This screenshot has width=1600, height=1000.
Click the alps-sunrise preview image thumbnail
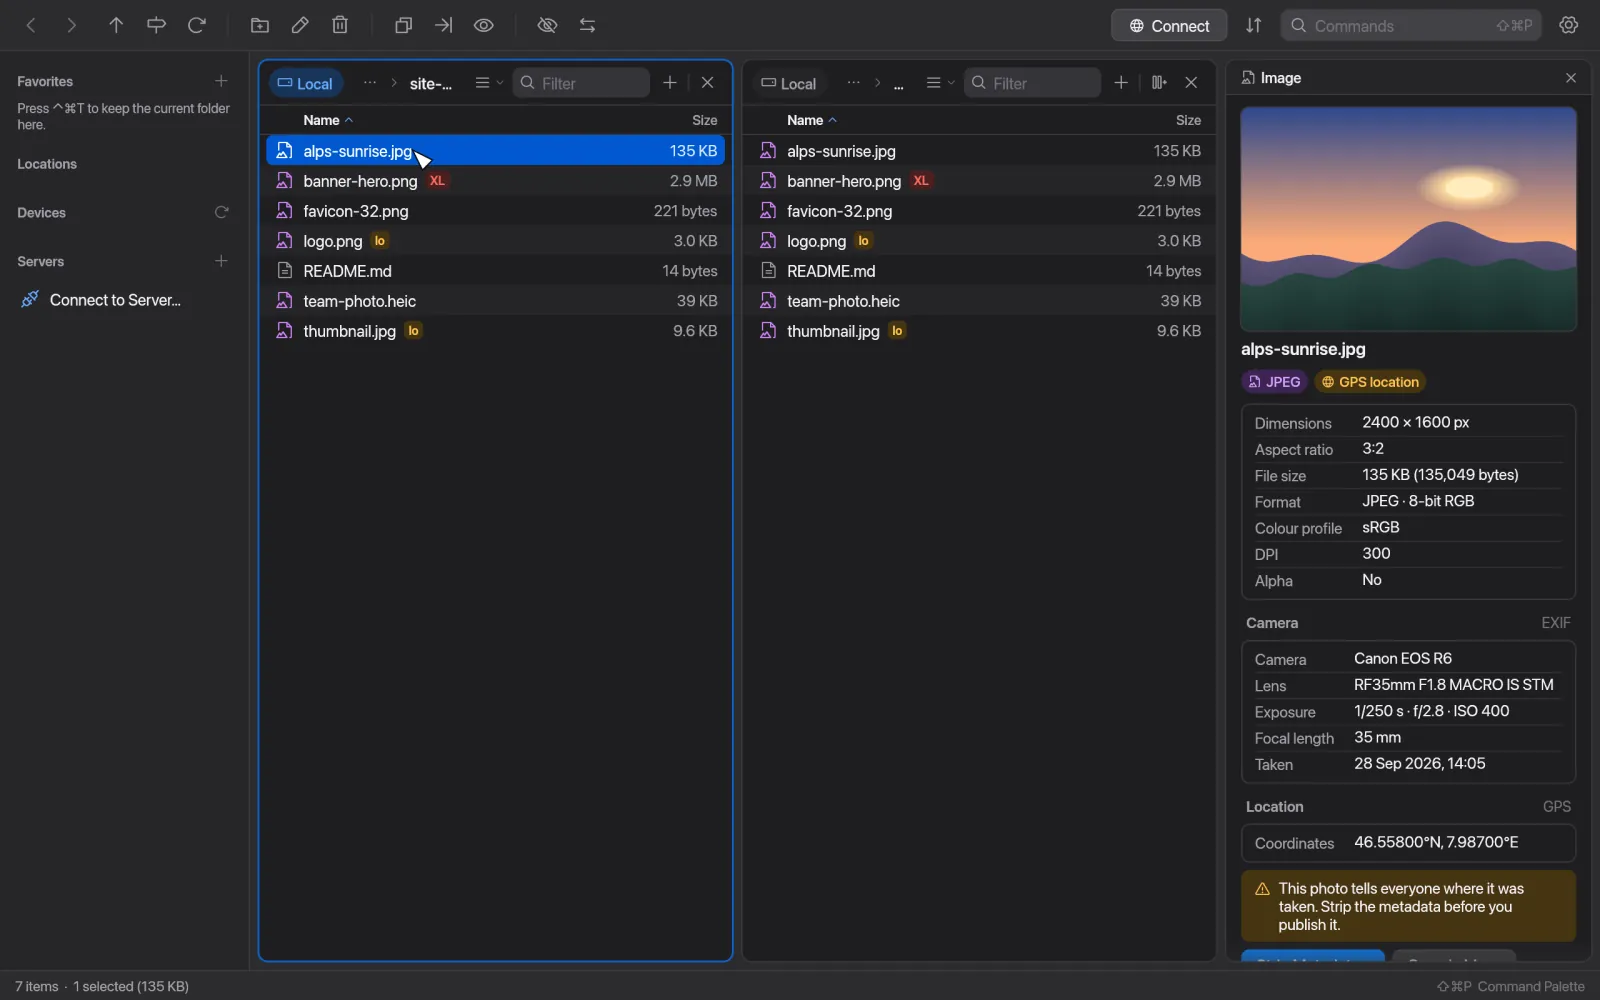pos(1408,219)
